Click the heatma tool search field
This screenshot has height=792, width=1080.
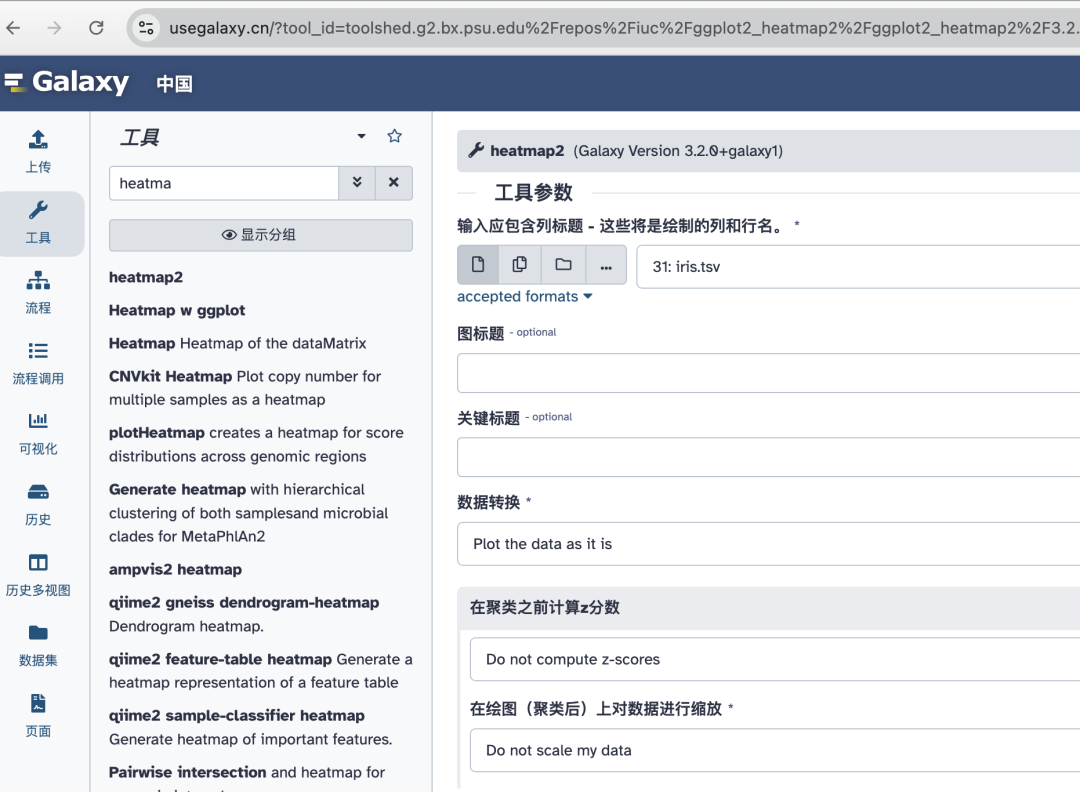click(x=224, y=183)
